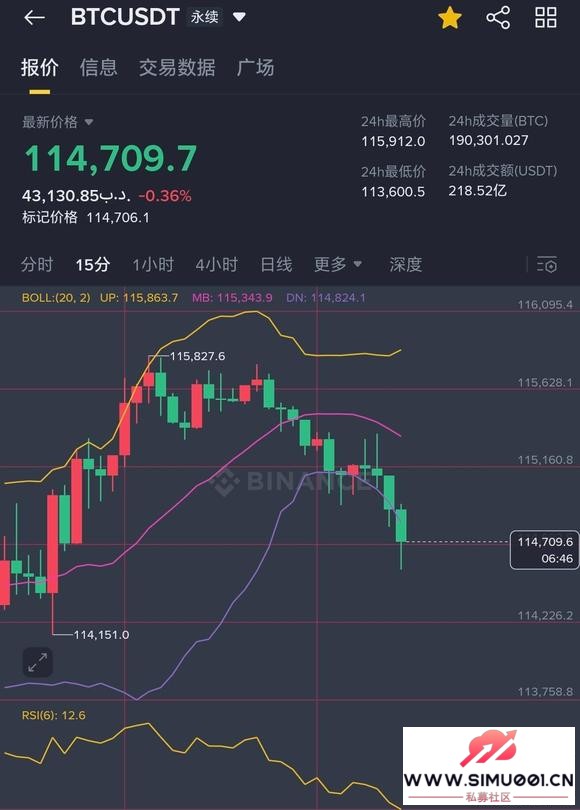580x810 pixels.
Task: Open the share icon
Action: [x=498, y=18]
